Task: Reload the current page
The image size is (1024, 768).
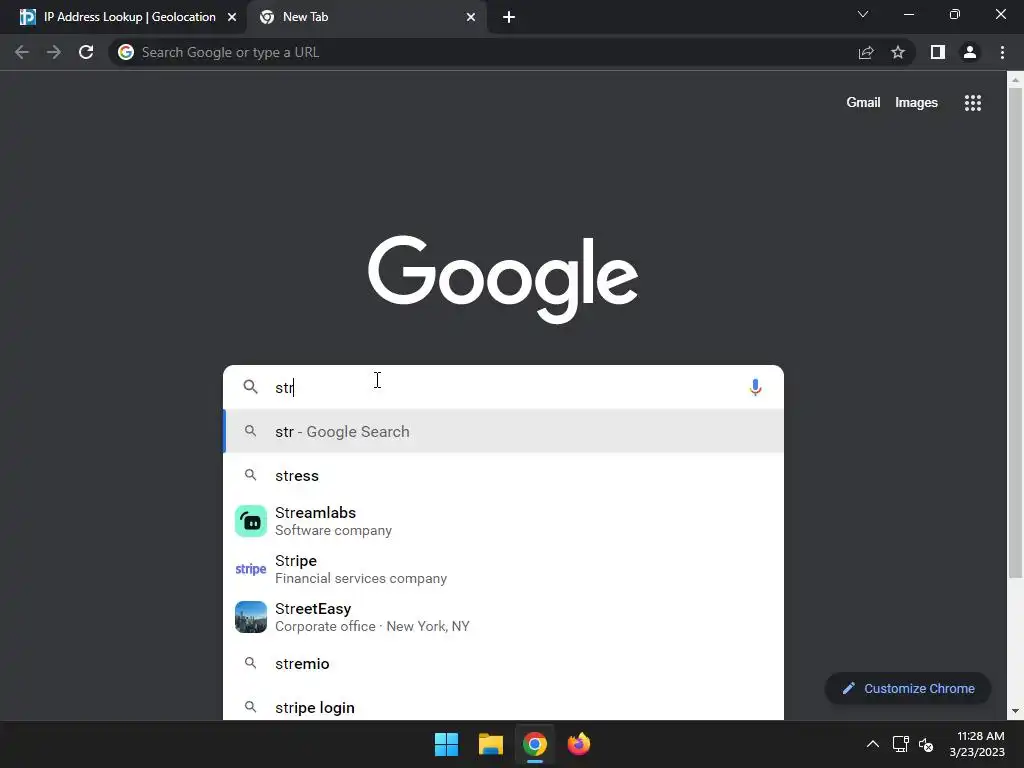Action: pos(86,52)
